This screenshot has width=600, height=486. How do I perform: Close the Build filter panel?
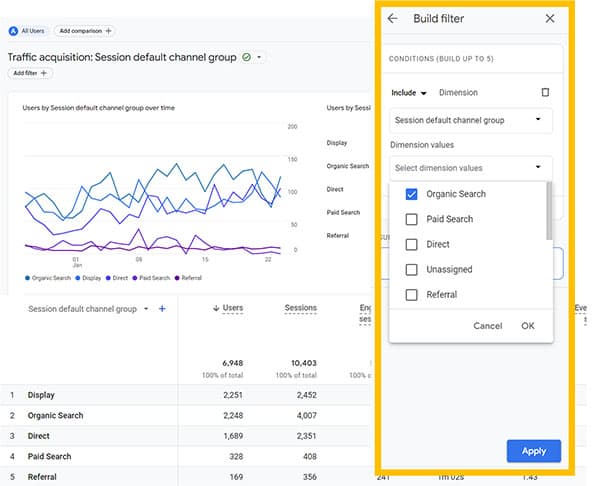pos(550,18)
